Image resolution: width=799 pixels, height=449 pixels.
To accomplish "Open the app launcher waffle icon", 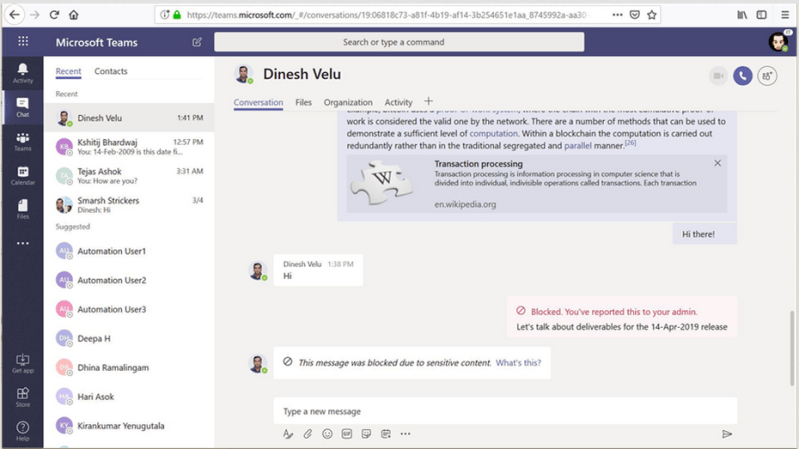I will point(23,41).
